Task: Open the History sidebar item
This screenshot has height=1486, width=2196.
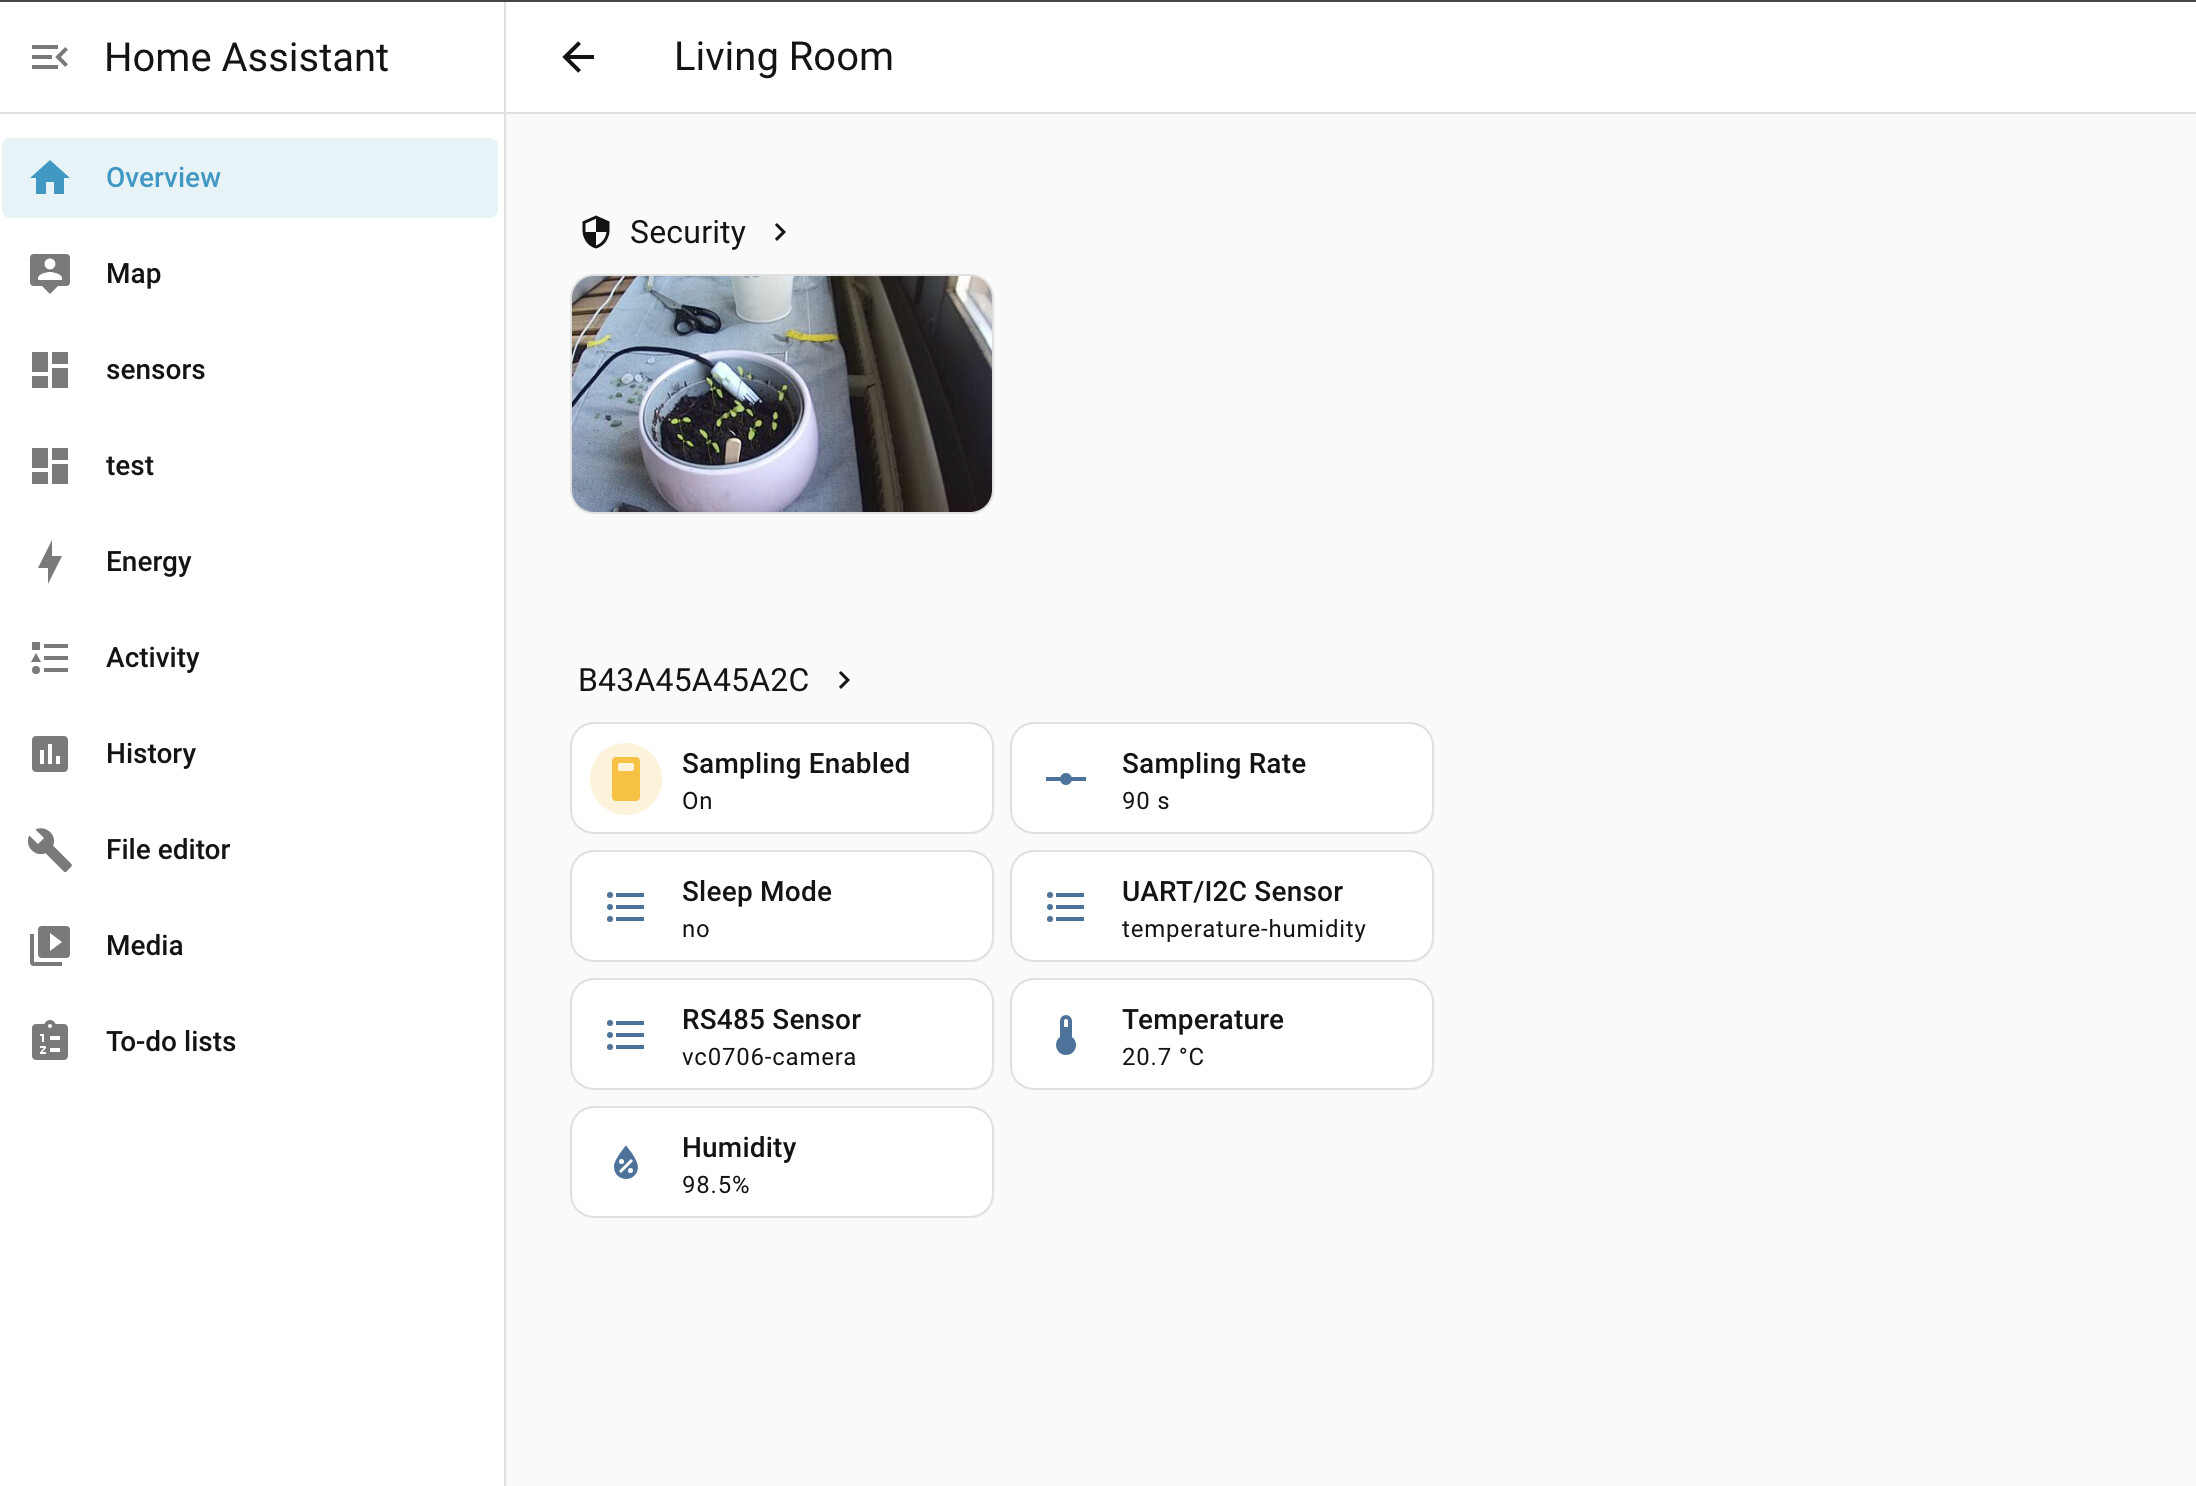Action: click(150, 754)
